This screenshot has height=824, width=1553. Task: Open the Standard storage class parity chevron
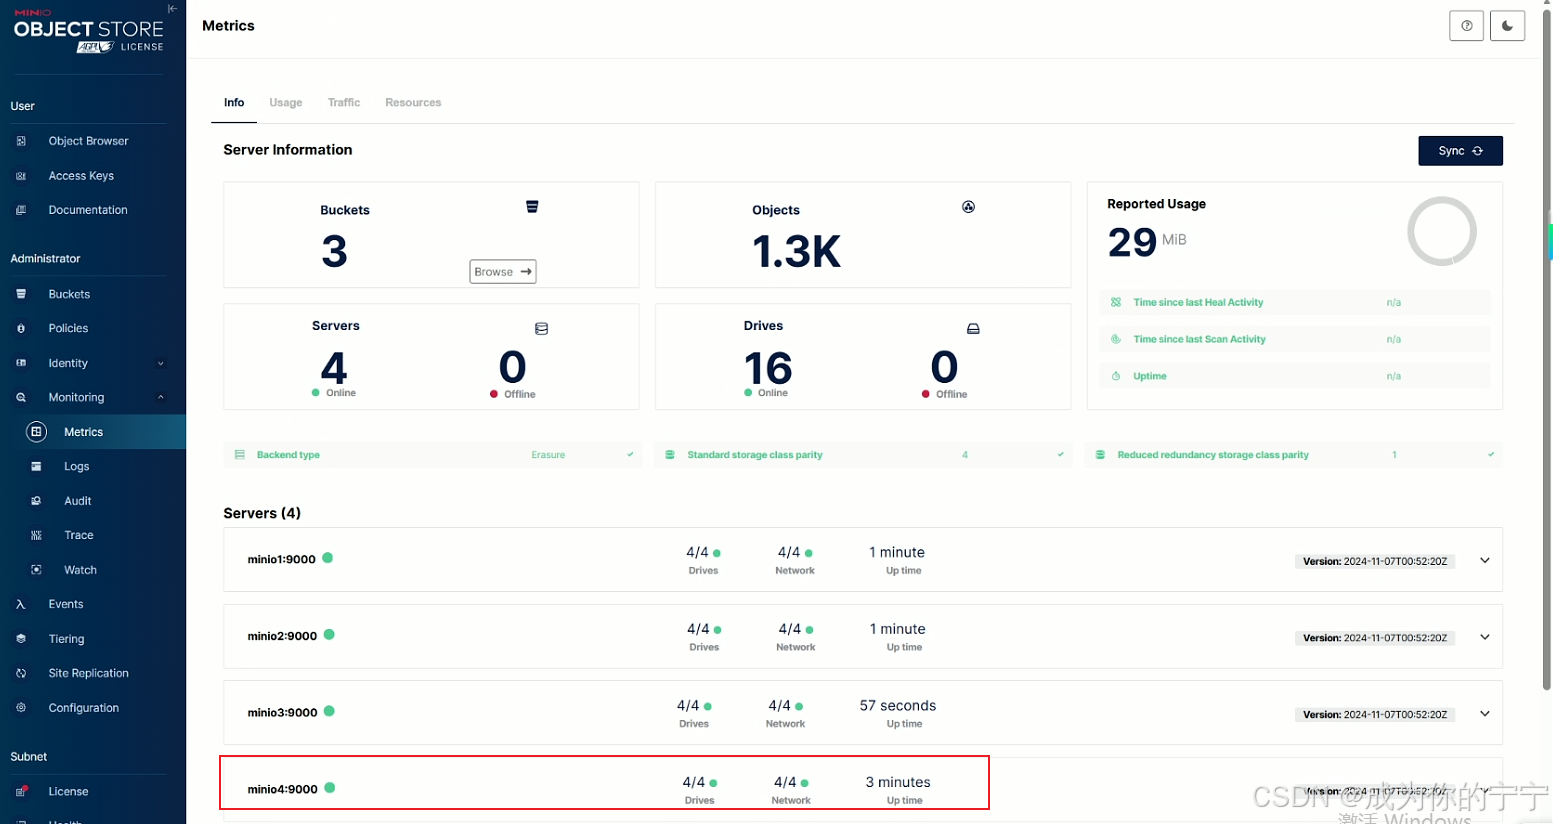(x=1061, y=455)
